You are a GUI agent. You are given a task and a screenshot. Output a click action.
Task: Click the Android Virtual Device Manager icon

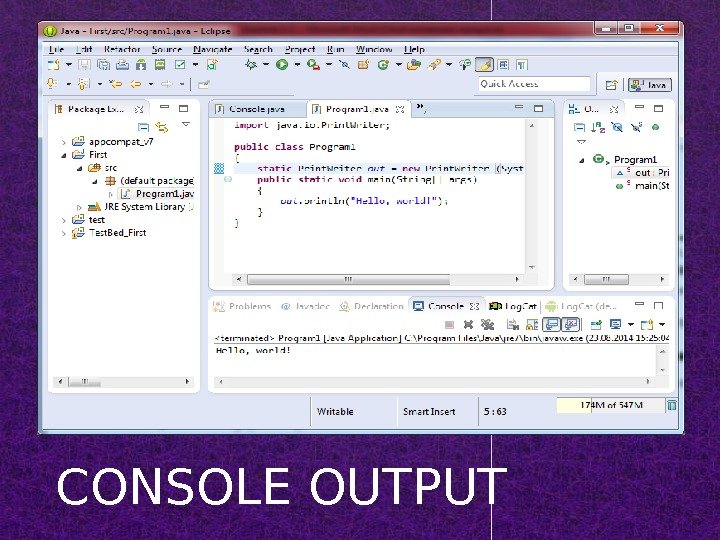pyautogui.click(x=160, y=65)
